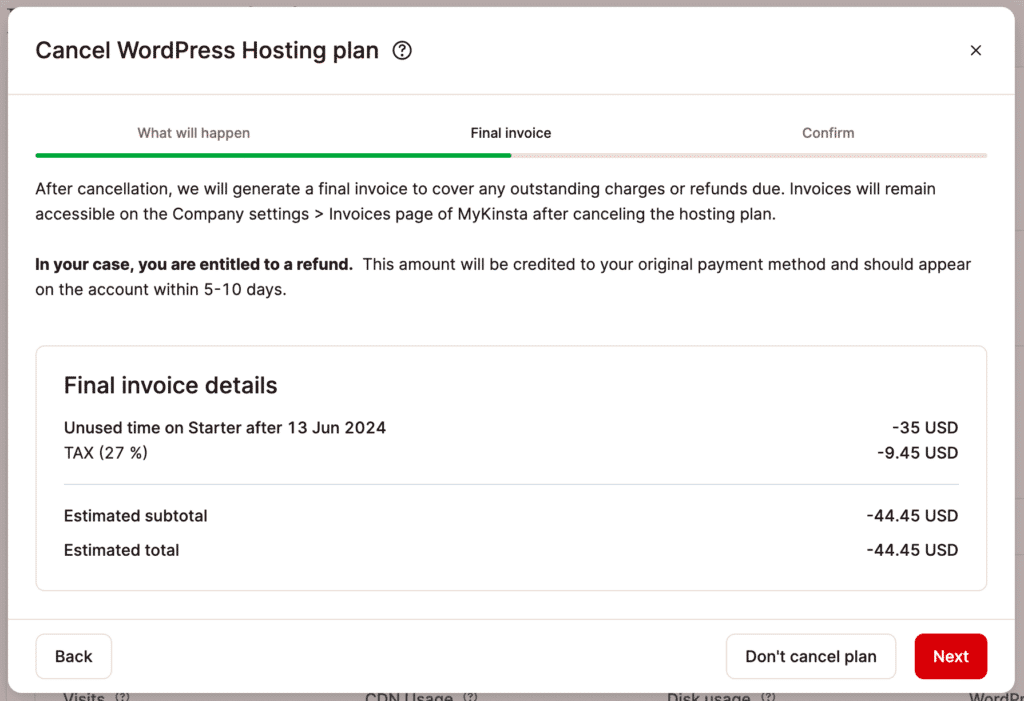The width and height of the screenshot is (1024, 701).
Task: Click the Final invoice details heading
Action: [171, 386]
